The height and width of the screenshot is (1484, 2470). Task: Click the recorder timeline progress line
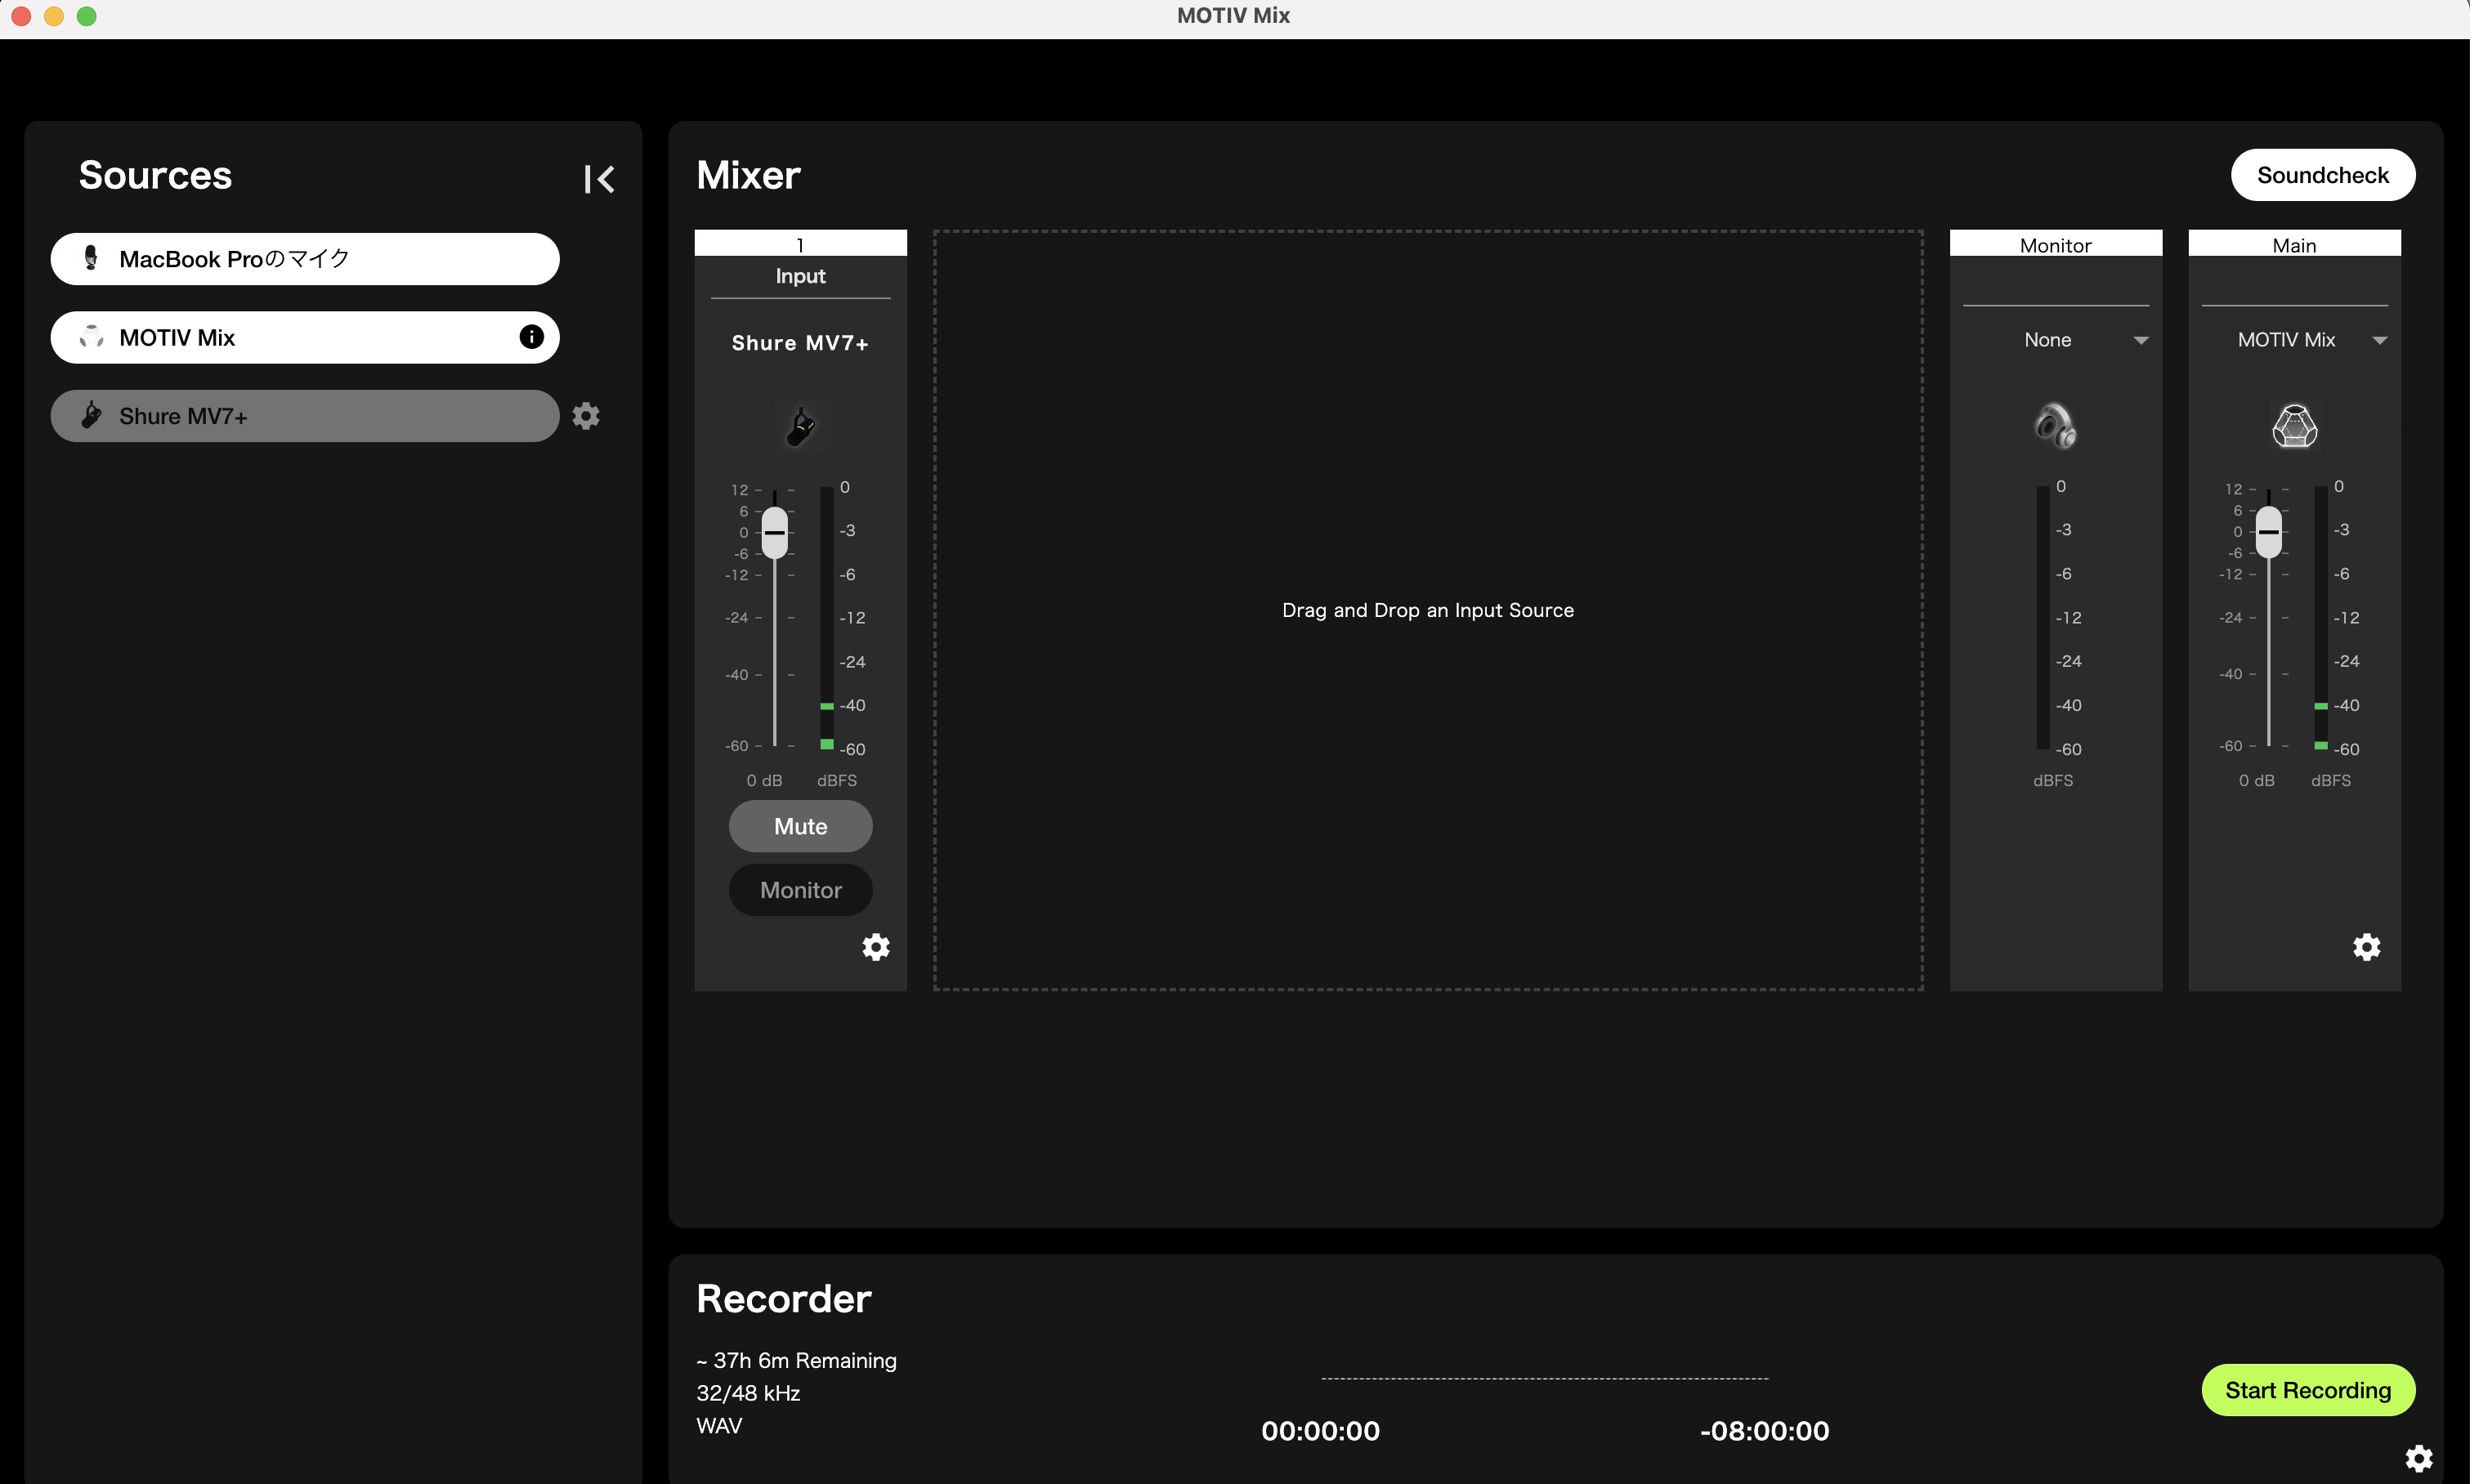click(x=1545, y=1378)
